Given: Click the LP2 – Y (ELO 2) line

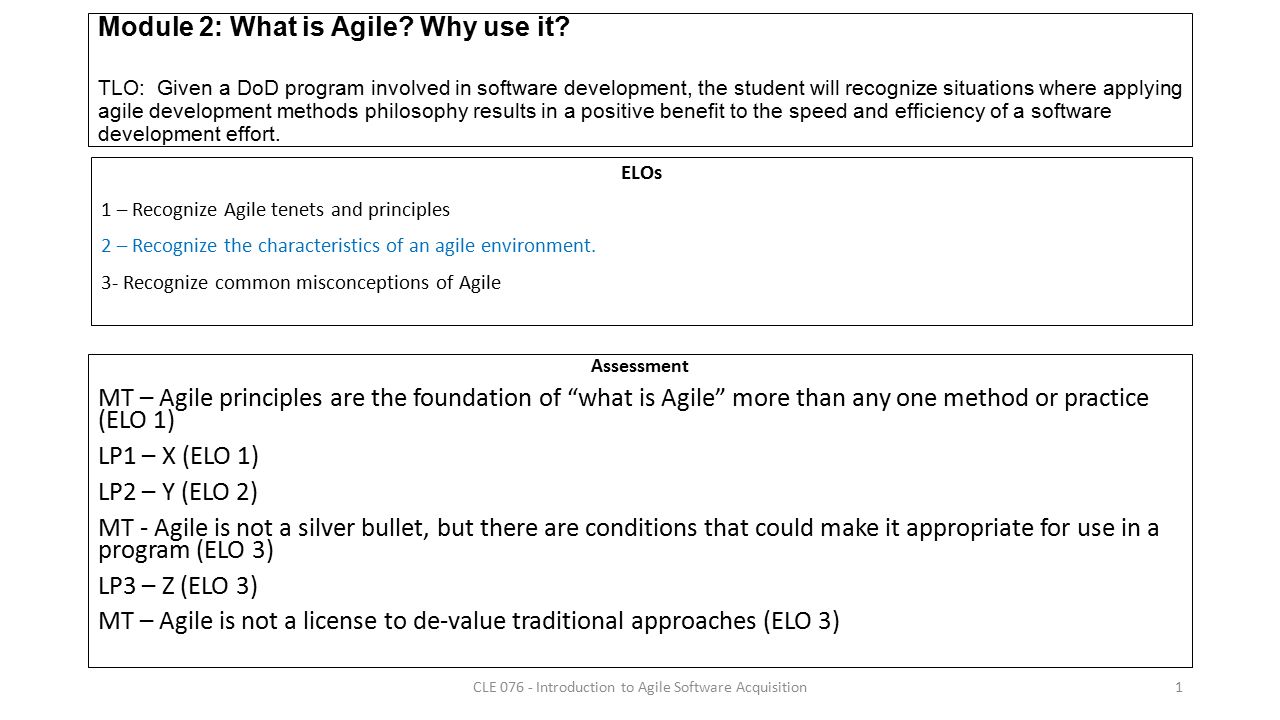Looking at the screenshot, I should click(178, 492).
